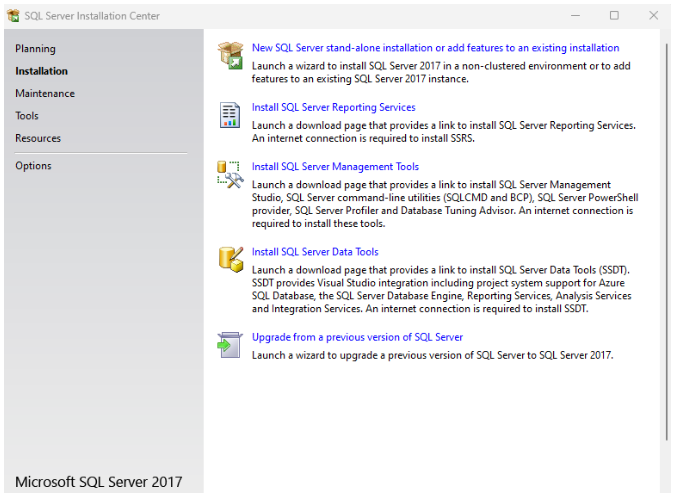
Task: Open Install SQL Server Management Tools link
Action: [335, 166]
